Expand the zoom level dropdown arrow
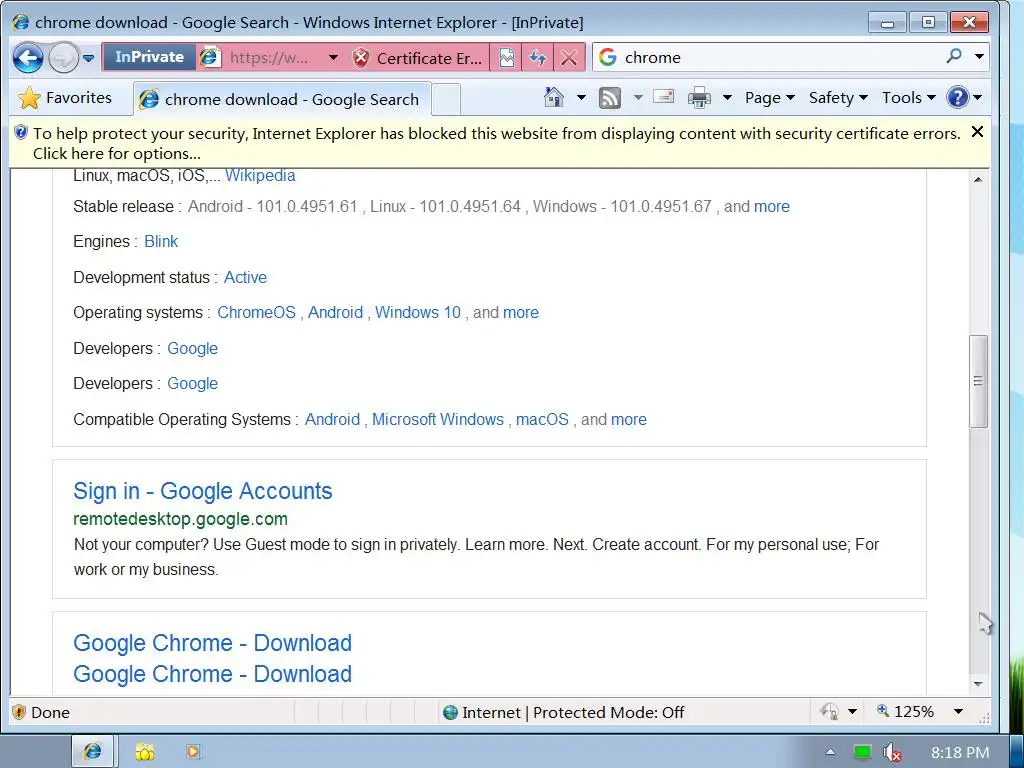Image resolution: width=1024 pixels, height=768 pixels. point(958,711)
